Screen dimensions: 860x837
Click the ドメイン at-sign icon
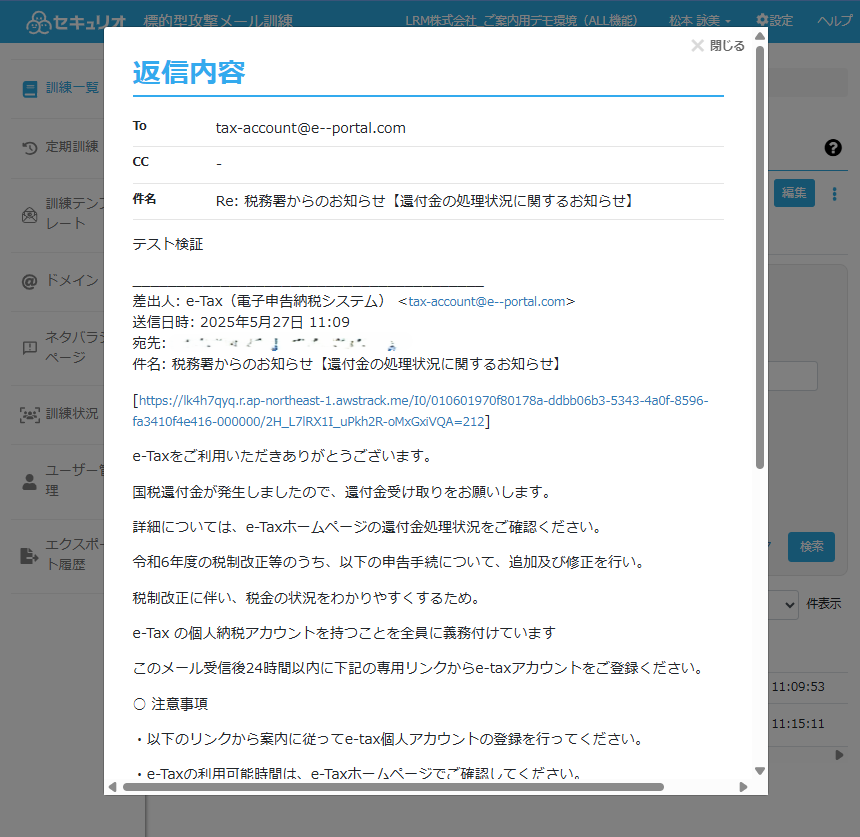point(30,282)
